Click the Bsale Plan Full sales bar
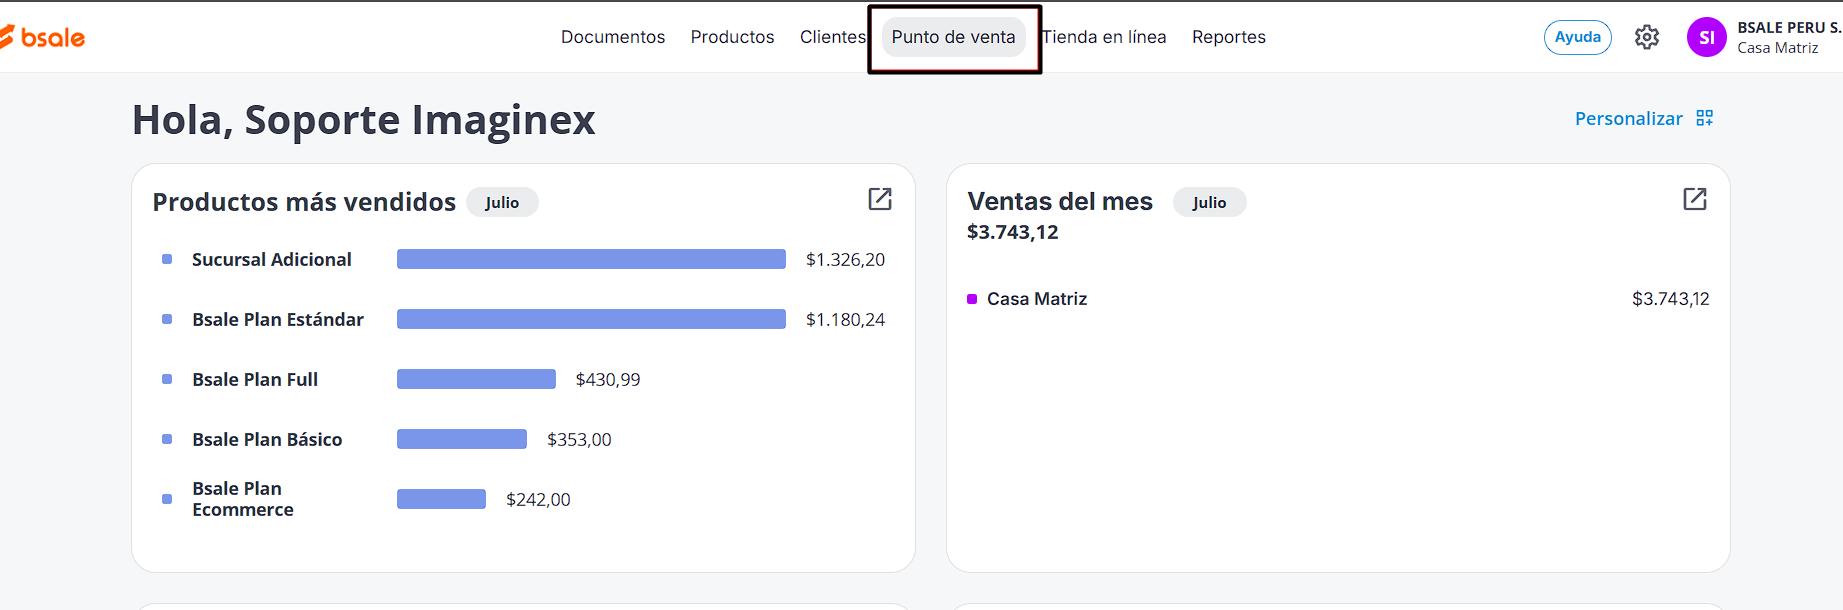Screen dimensions: 1843x610 pyautogui.click(x=476, y=379)
